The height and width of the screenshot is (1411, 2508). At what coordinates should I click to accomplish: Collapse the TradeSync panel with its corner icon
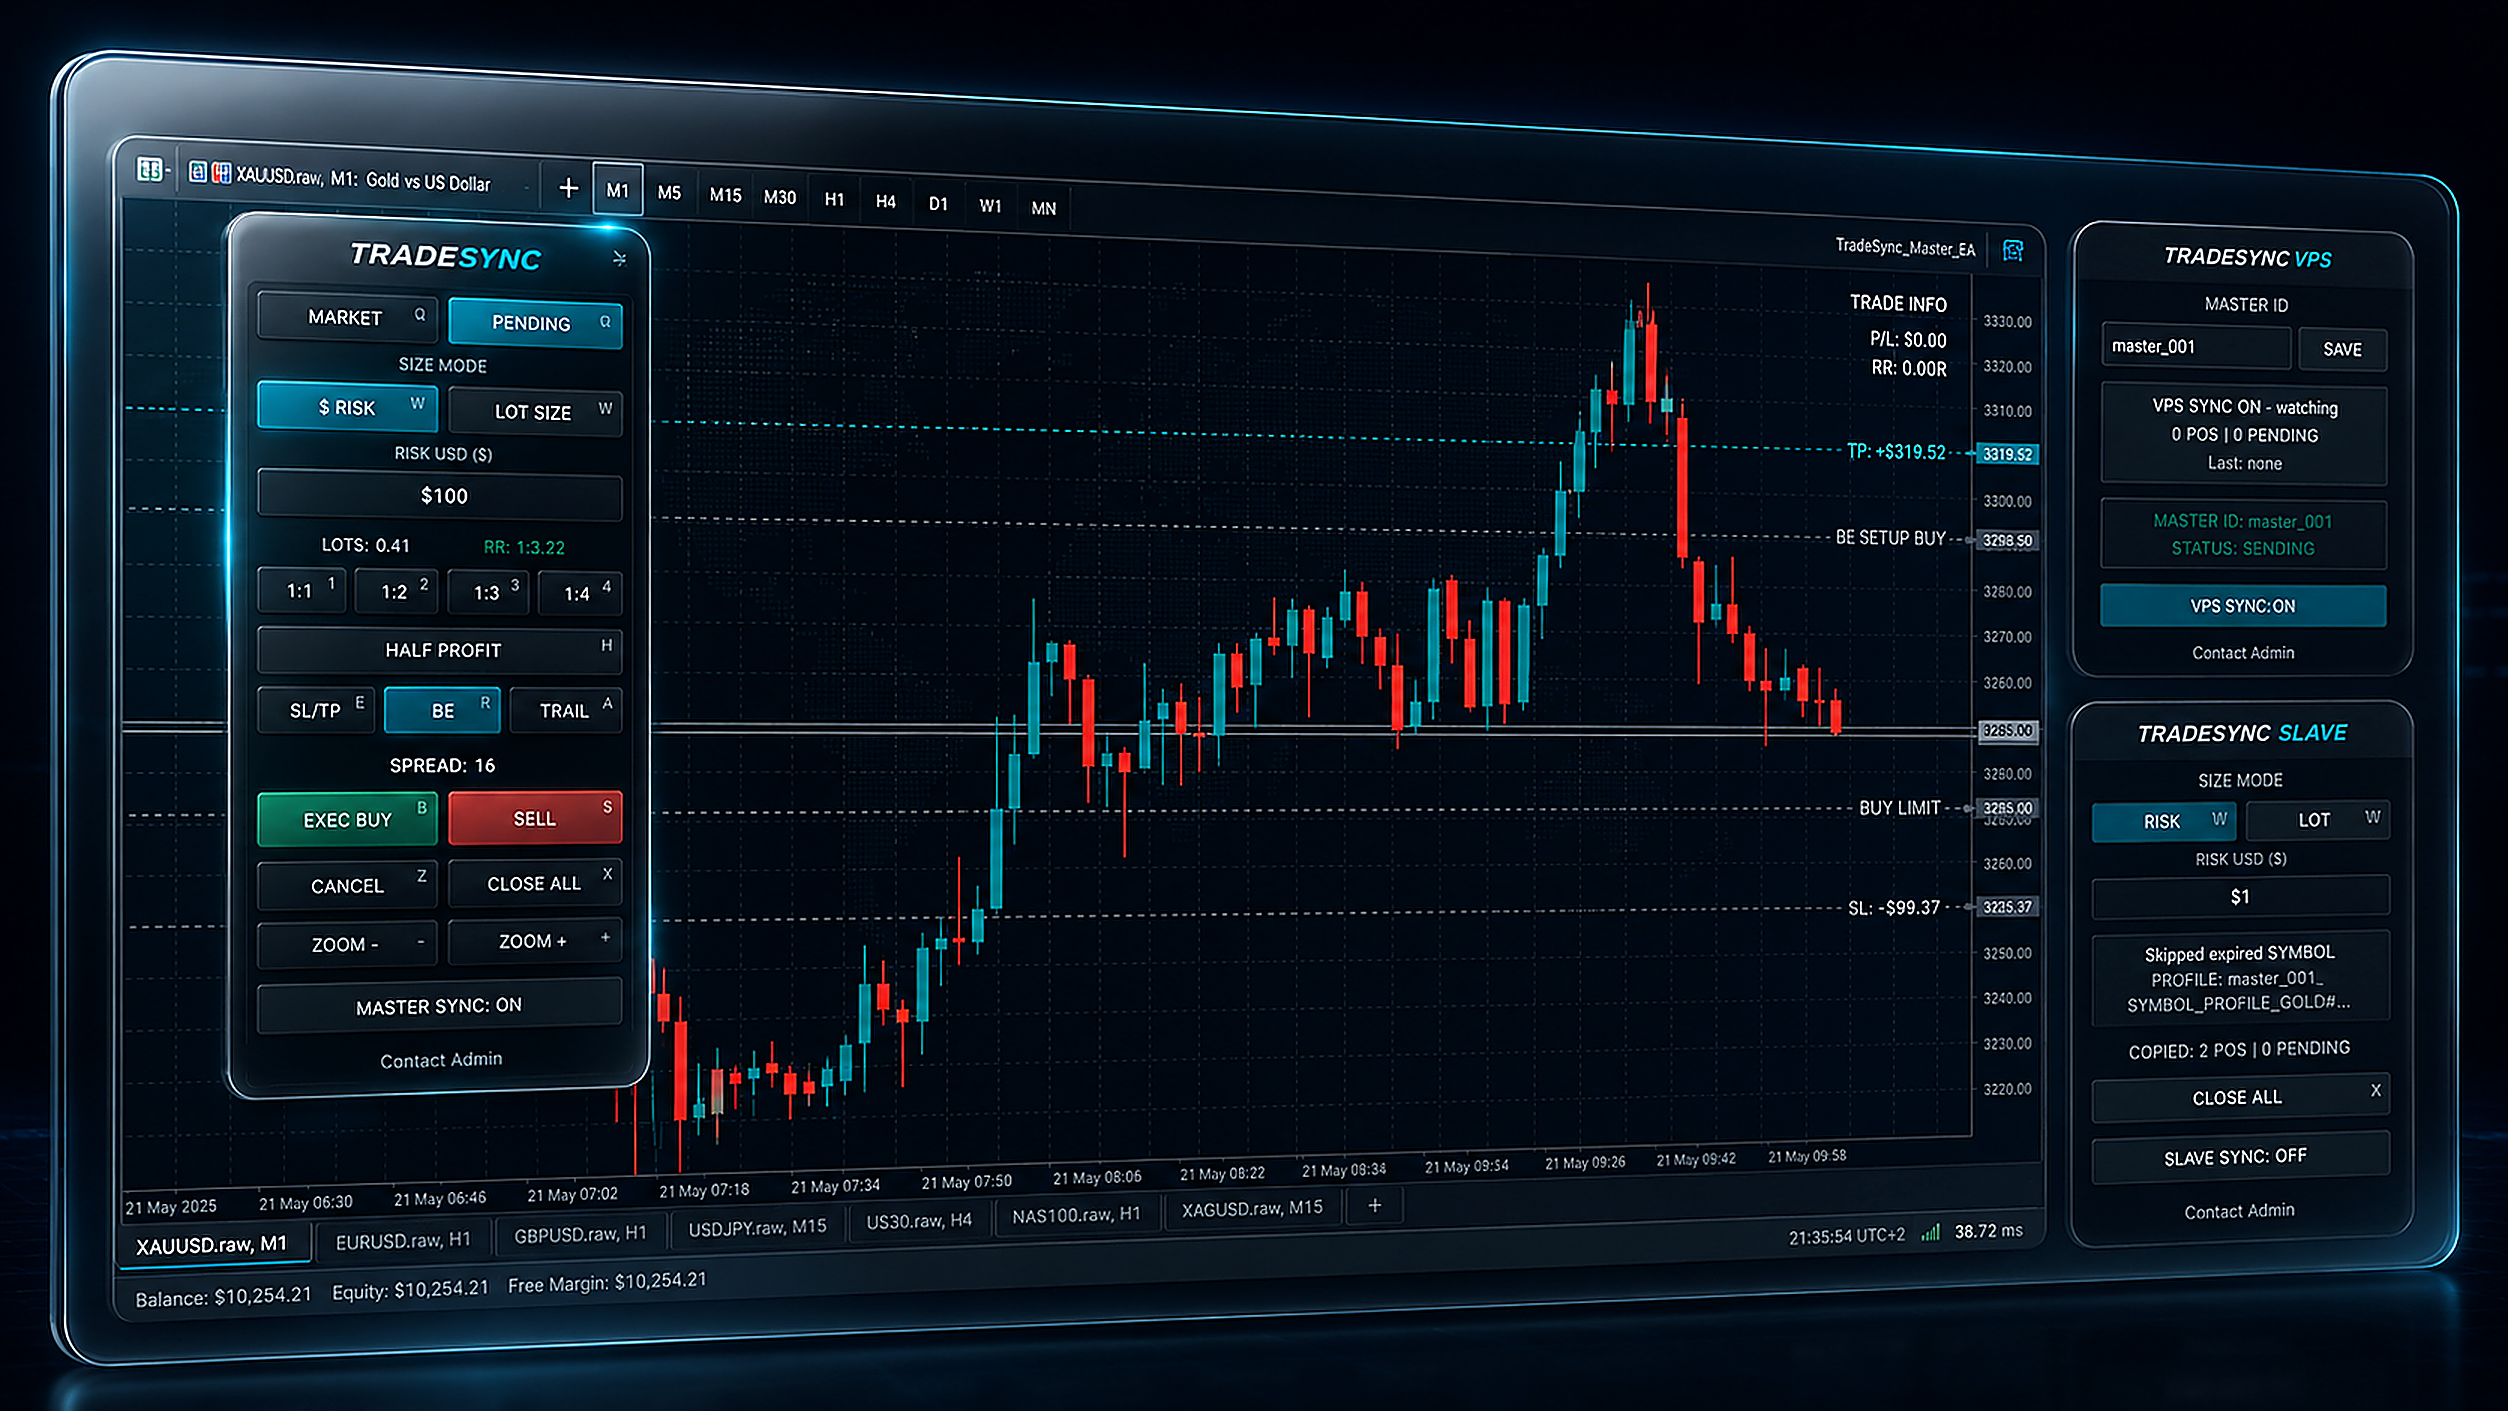(620, 258)
